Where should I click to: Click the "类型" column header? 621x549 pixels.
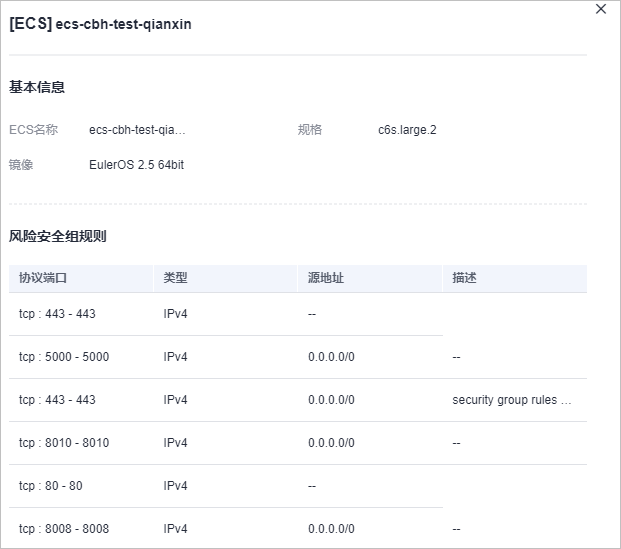point(176,278)
